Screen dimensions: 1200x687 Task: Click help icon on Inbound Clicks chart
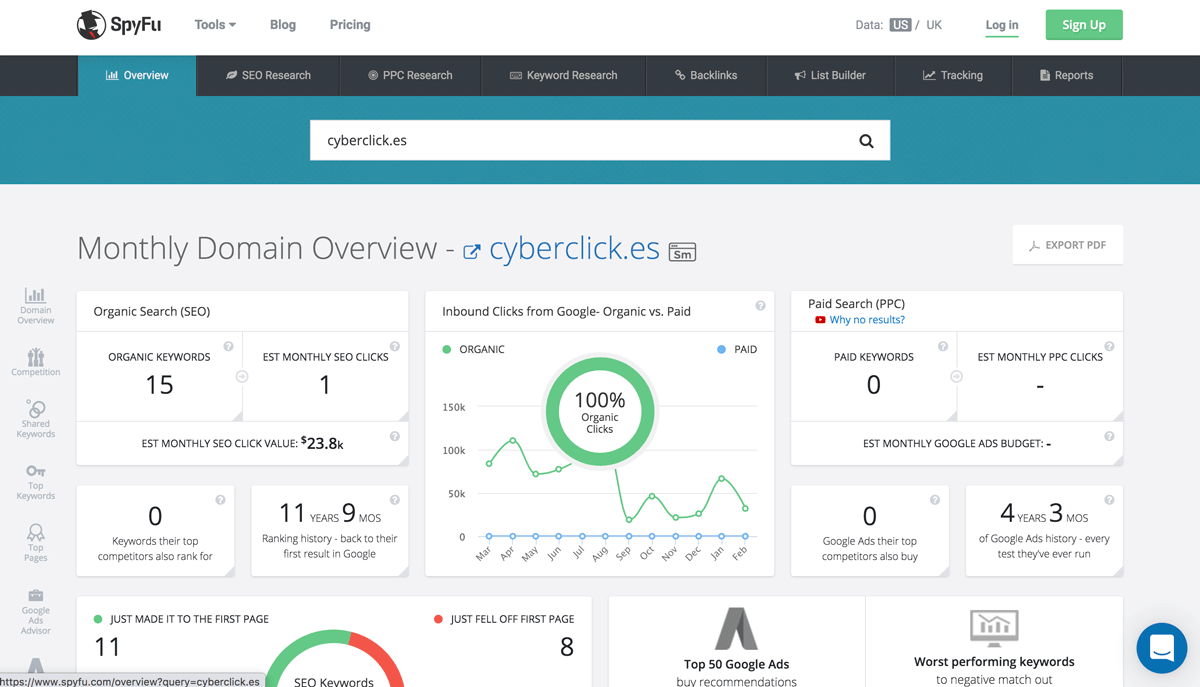760,306
